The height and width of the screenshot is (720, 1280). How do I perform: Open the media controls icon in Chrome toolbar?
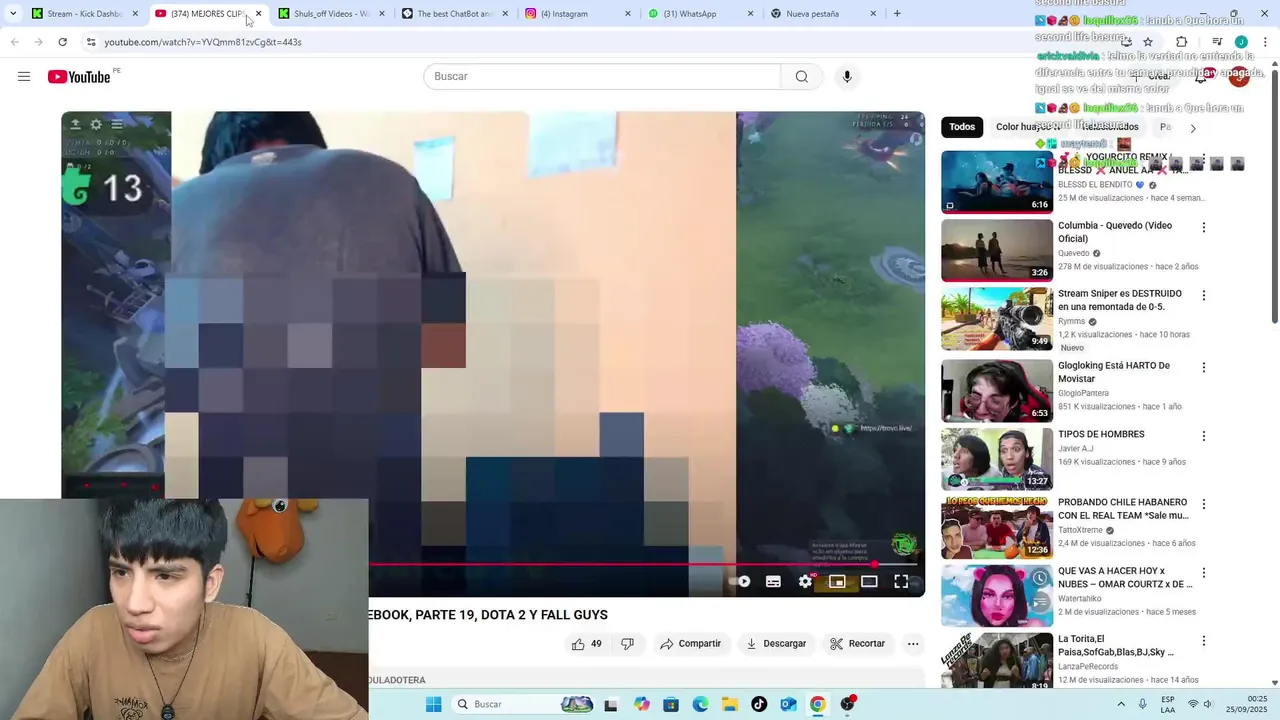[1217, 42]
